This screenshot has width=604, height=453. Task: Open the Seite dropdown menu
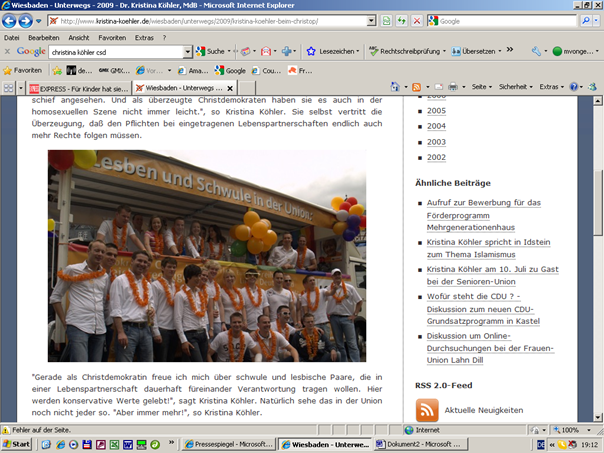(482, 87)
